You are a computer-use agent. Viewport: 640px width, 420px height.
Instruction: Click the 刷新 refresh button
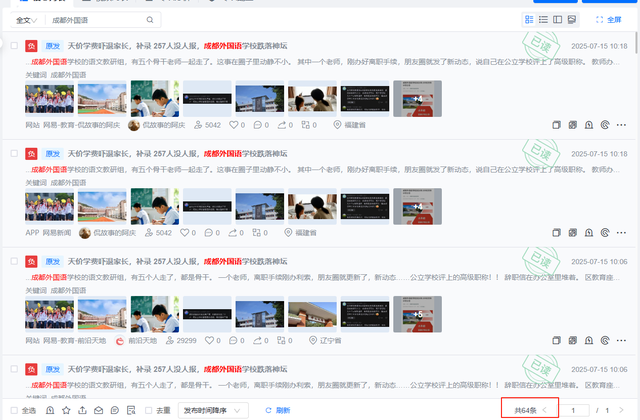(278, 410)
